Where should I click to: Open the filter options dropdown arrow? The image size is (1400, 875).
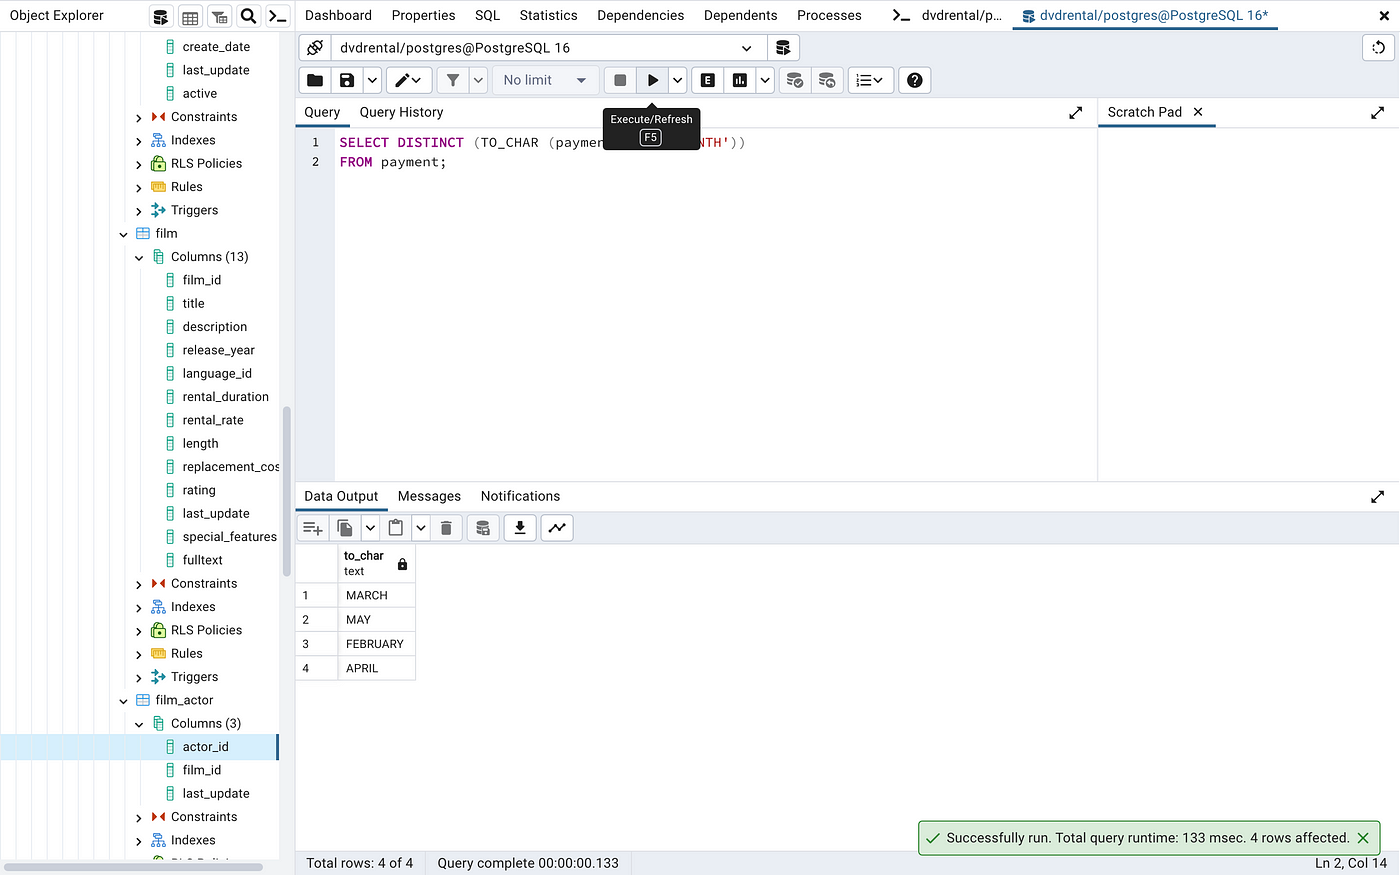(x=479, y=80)
